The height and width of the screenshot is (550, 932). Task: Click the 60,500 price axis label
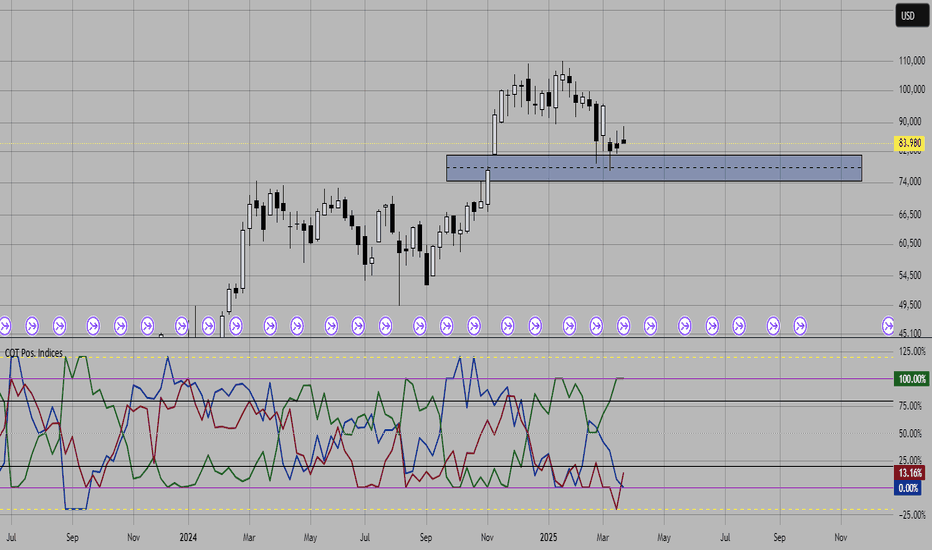910,243
